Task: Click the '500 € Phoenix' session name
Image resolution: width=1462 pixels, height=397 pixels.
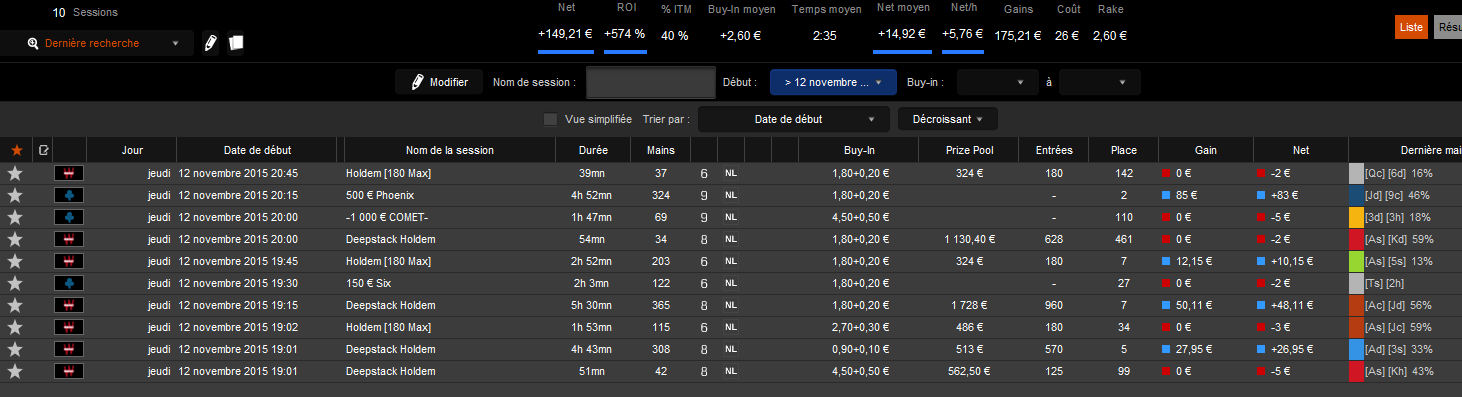Action: click(x=380, y=195)
